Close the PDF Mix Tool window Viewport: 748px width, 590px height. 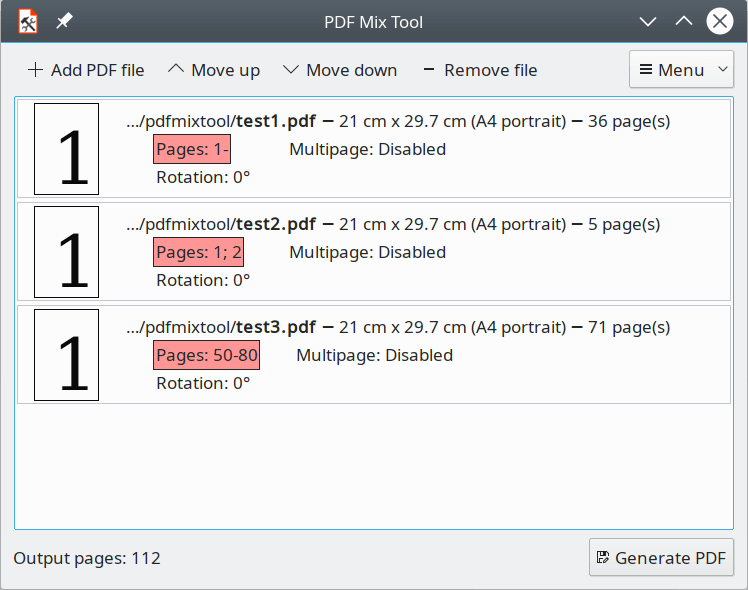coord(719,21)
